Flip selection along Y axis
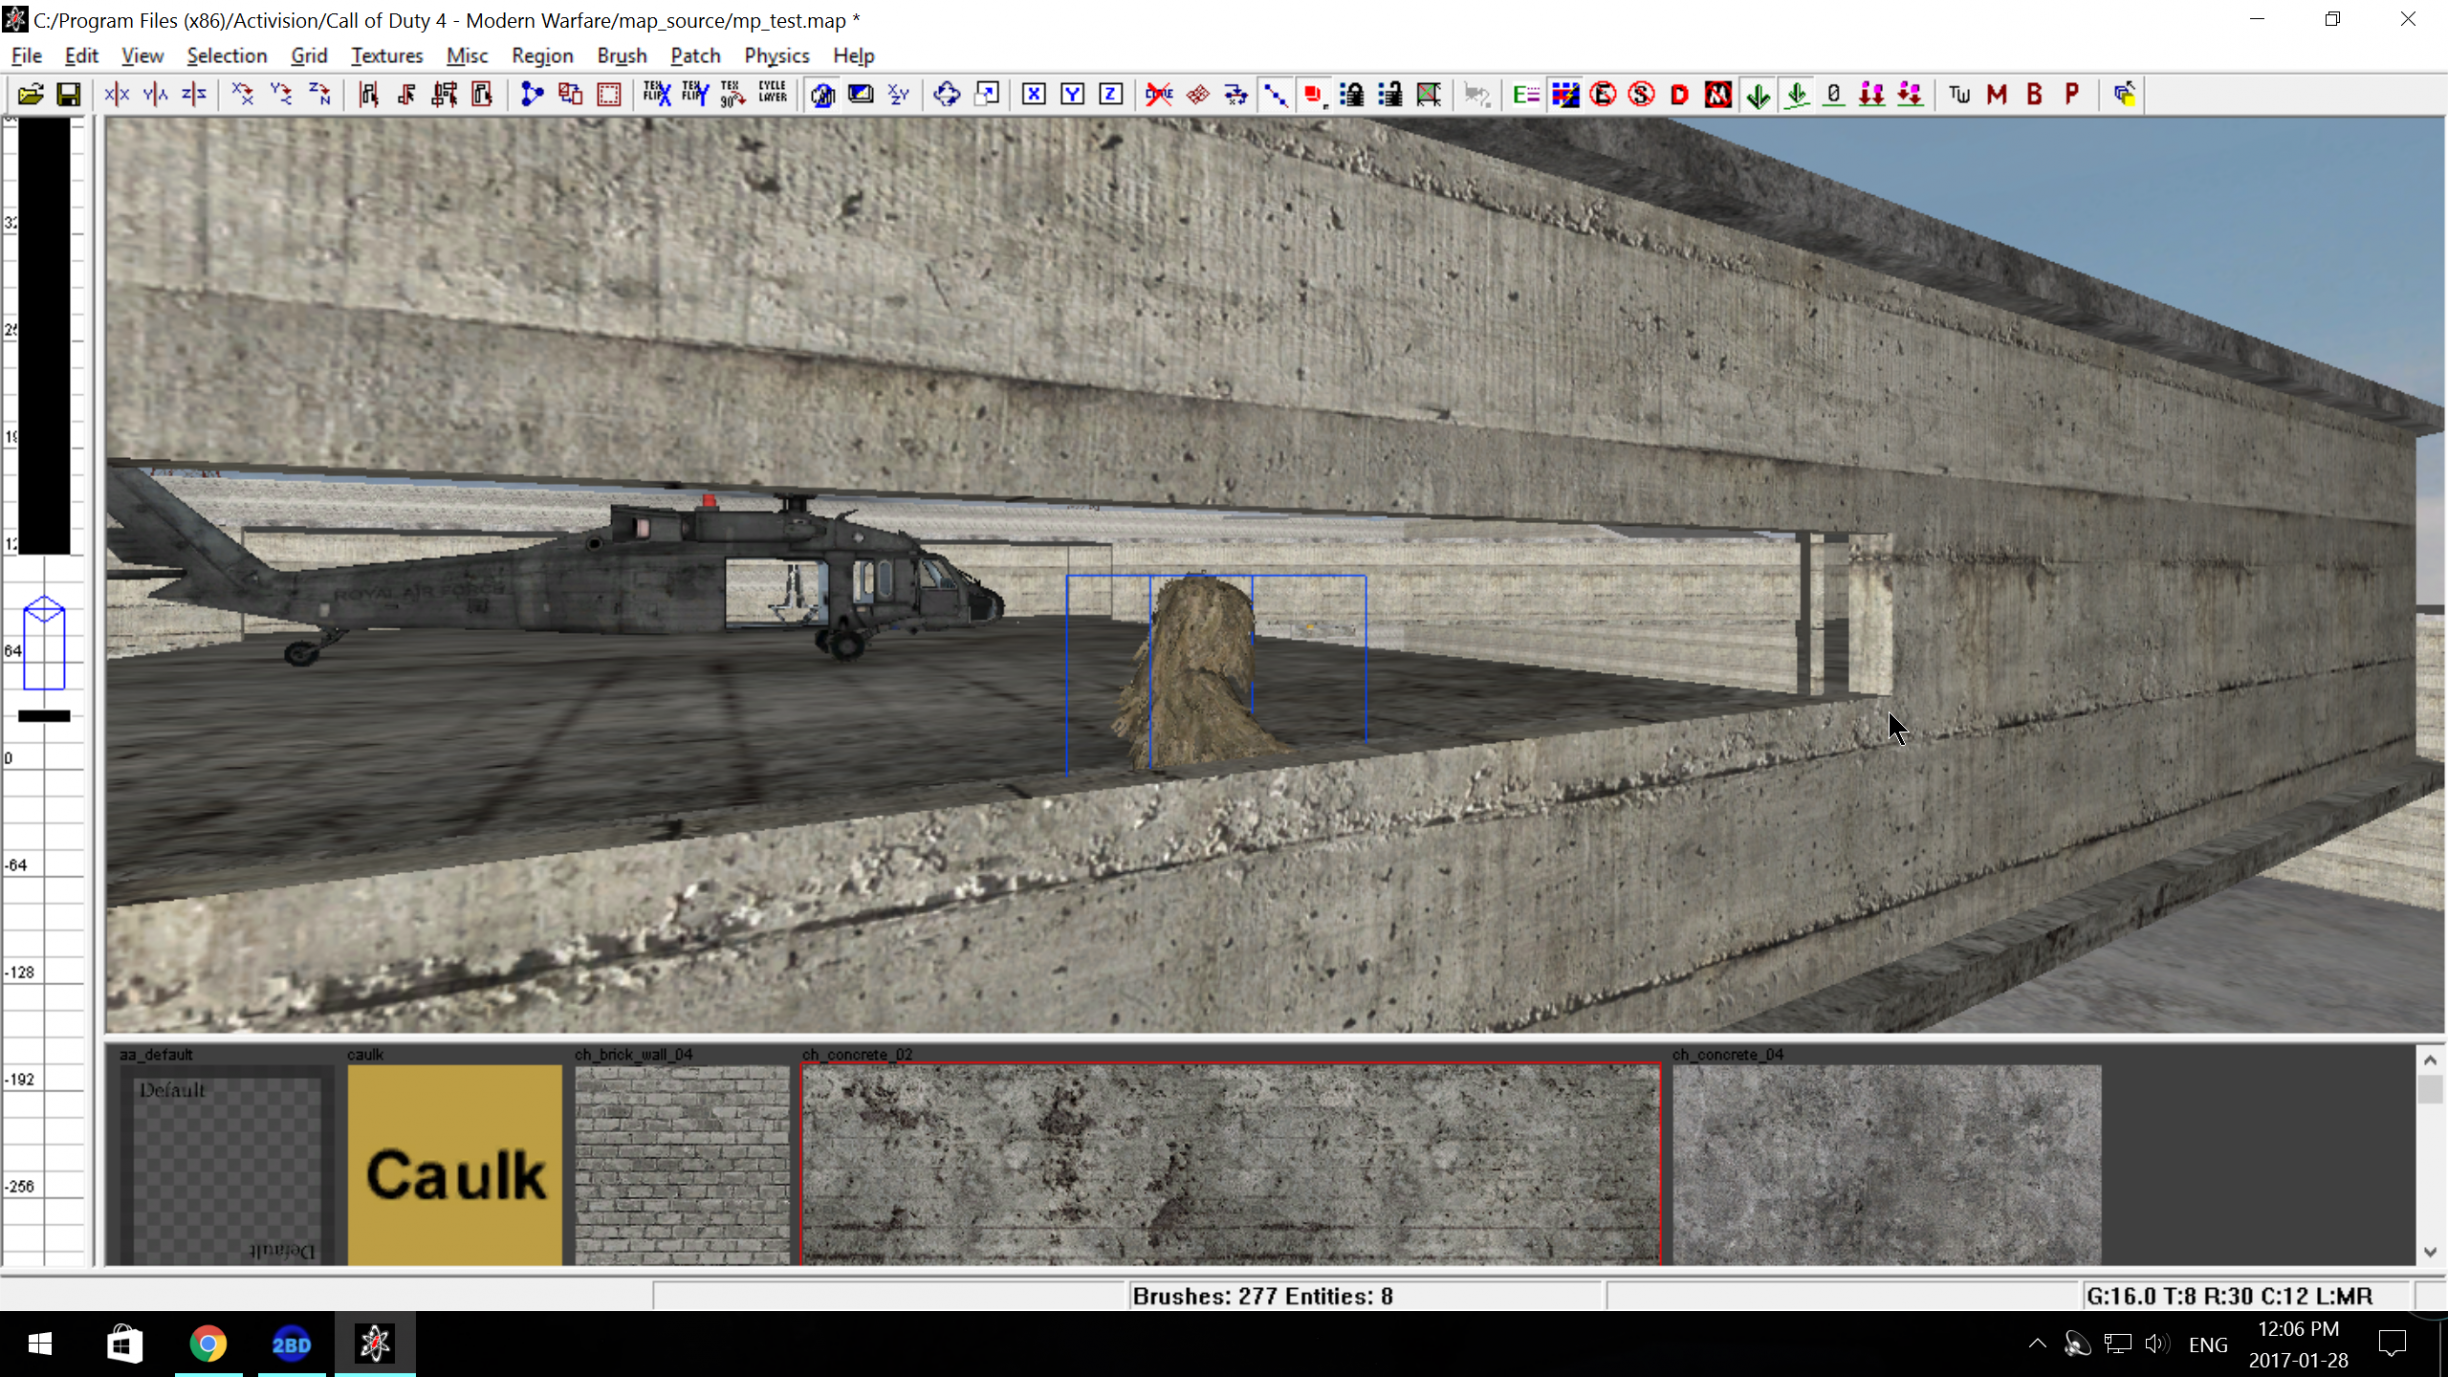2448x1377 pixels. (x=155, y=94)
